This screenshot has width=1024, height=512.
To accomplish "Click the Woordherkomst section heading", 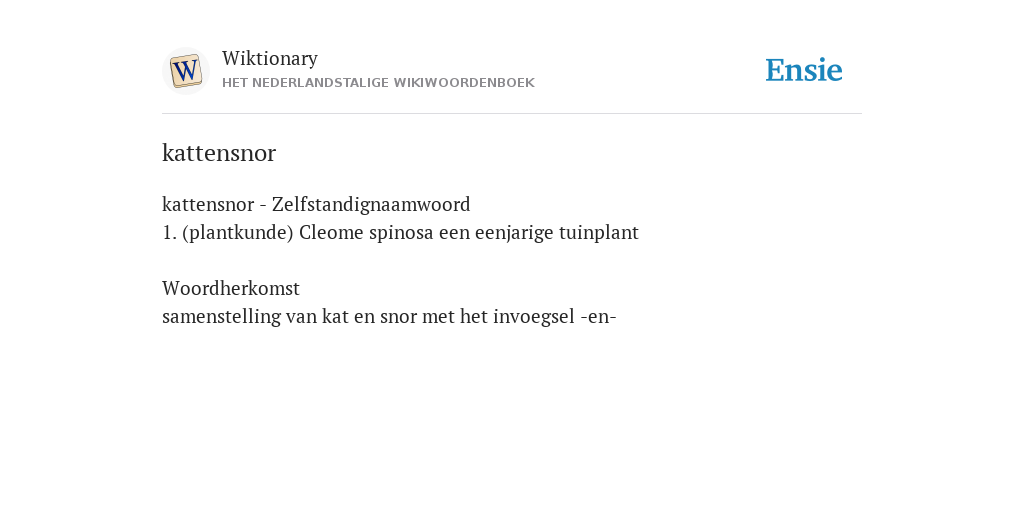I will 231,288.
